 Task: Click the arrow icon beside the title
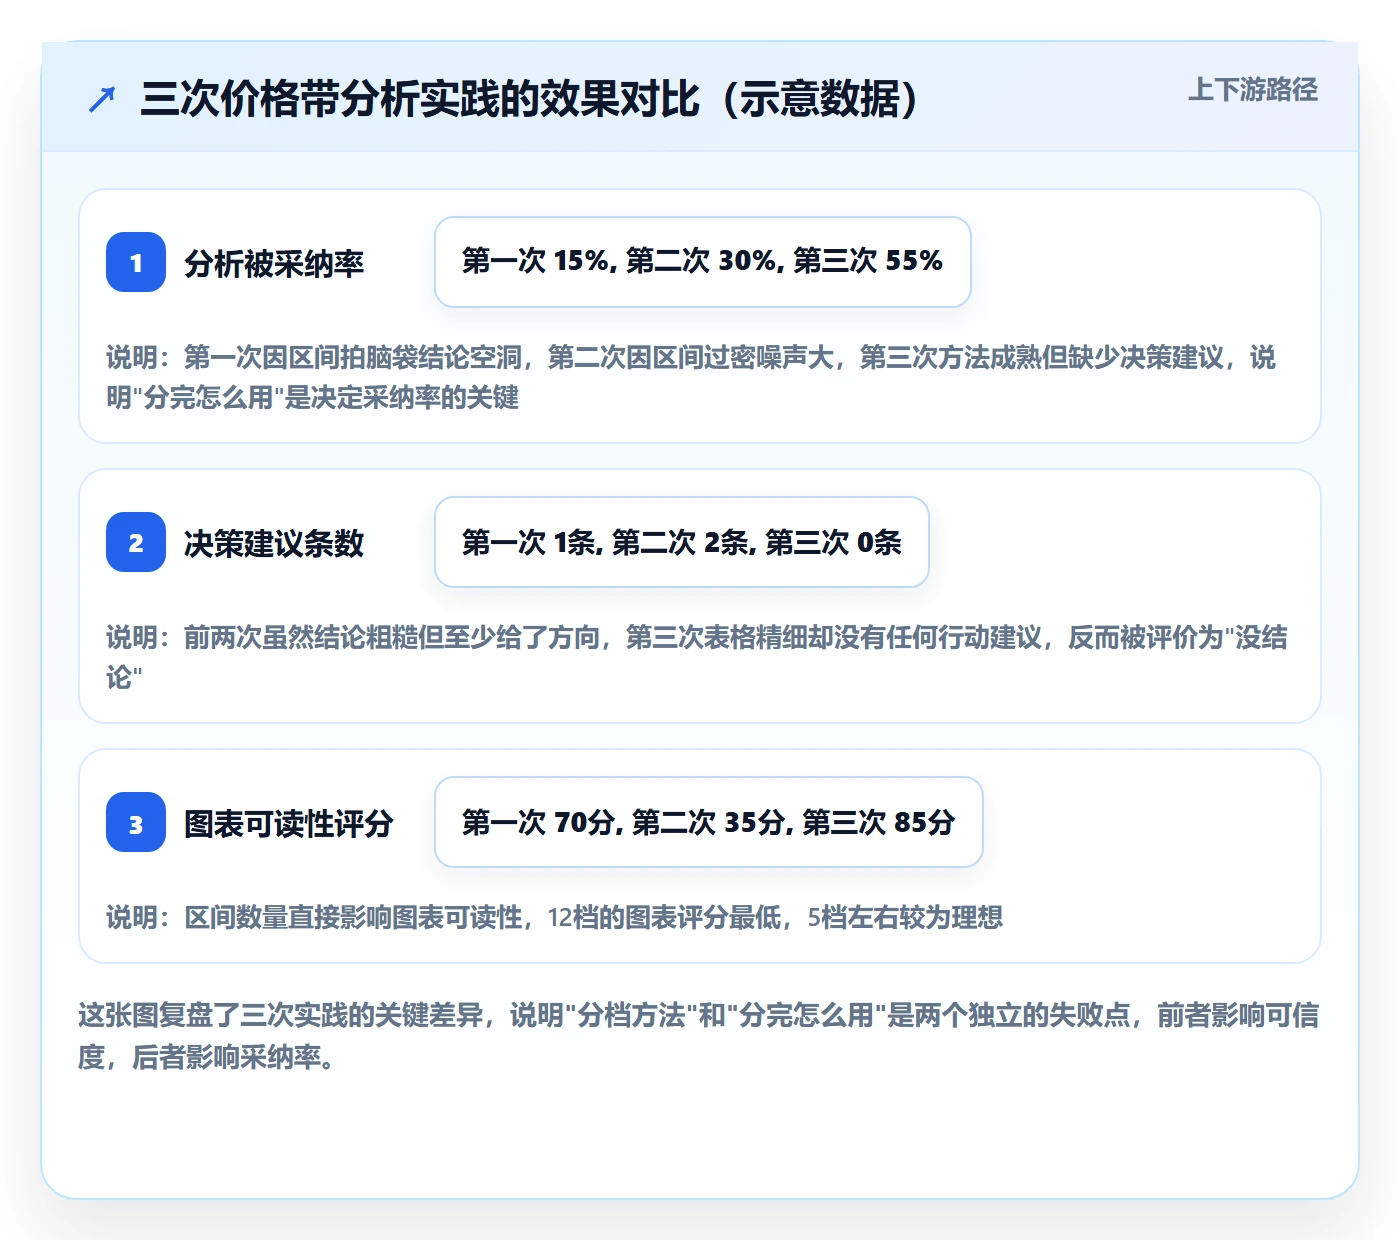(102, 99)
